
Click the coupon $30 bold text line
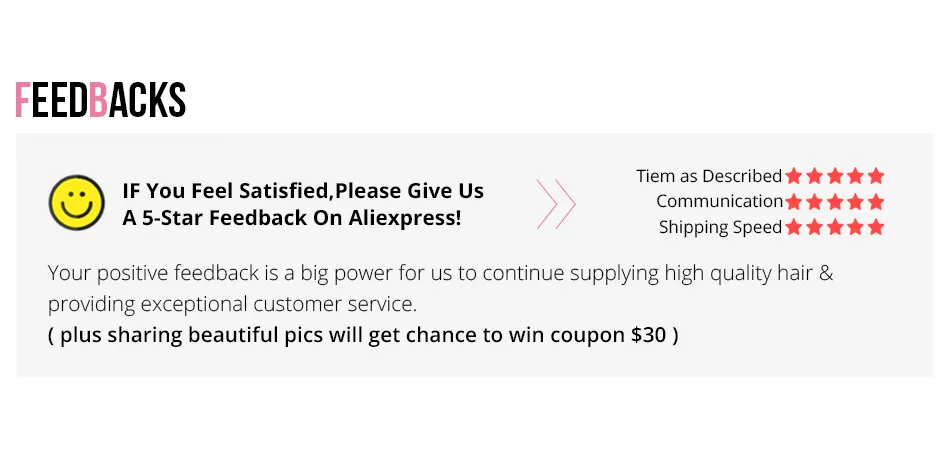tap(363, 335)
